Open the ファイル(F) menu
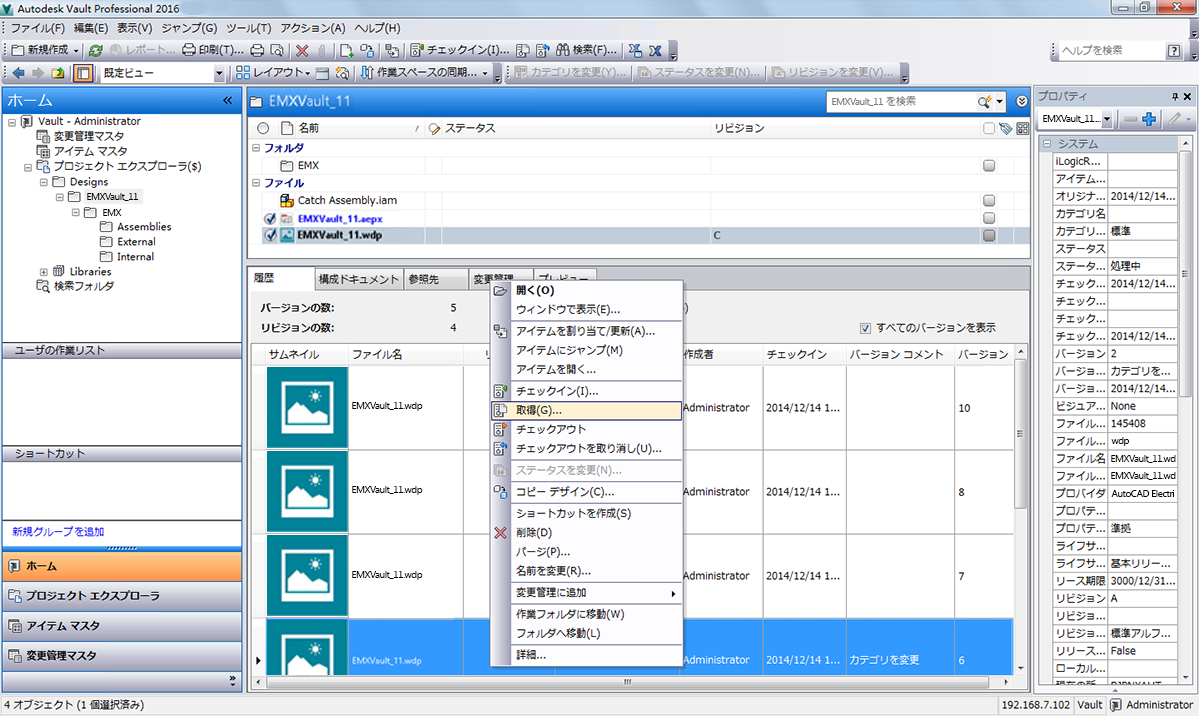 [x=38, y=28]
